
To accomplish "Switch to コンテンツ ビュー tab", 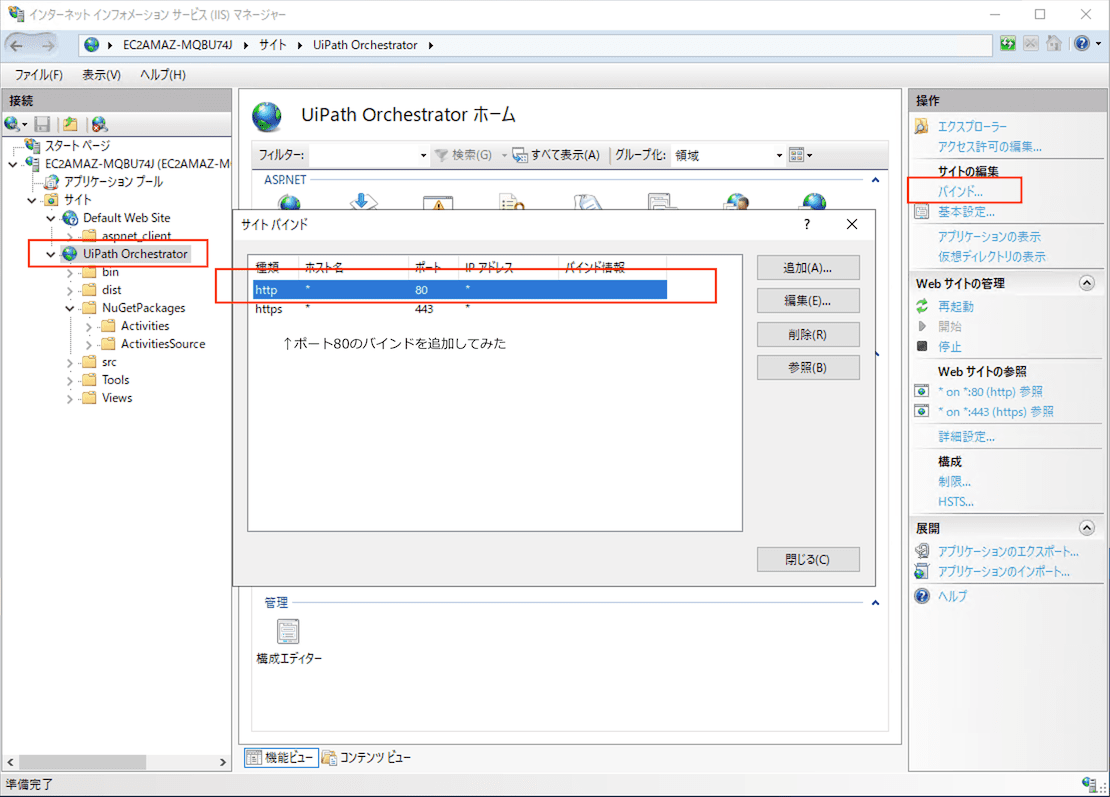I will (x=366, y=757).
